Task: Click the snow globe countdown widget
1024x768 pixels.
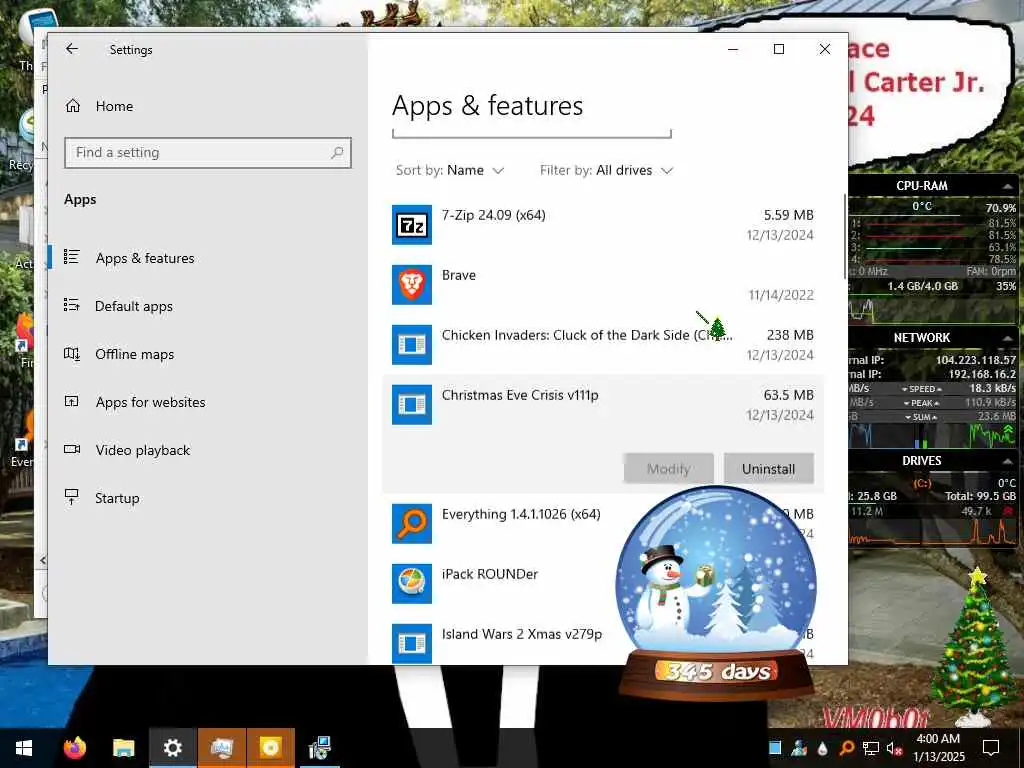Action: click(716, 593)
